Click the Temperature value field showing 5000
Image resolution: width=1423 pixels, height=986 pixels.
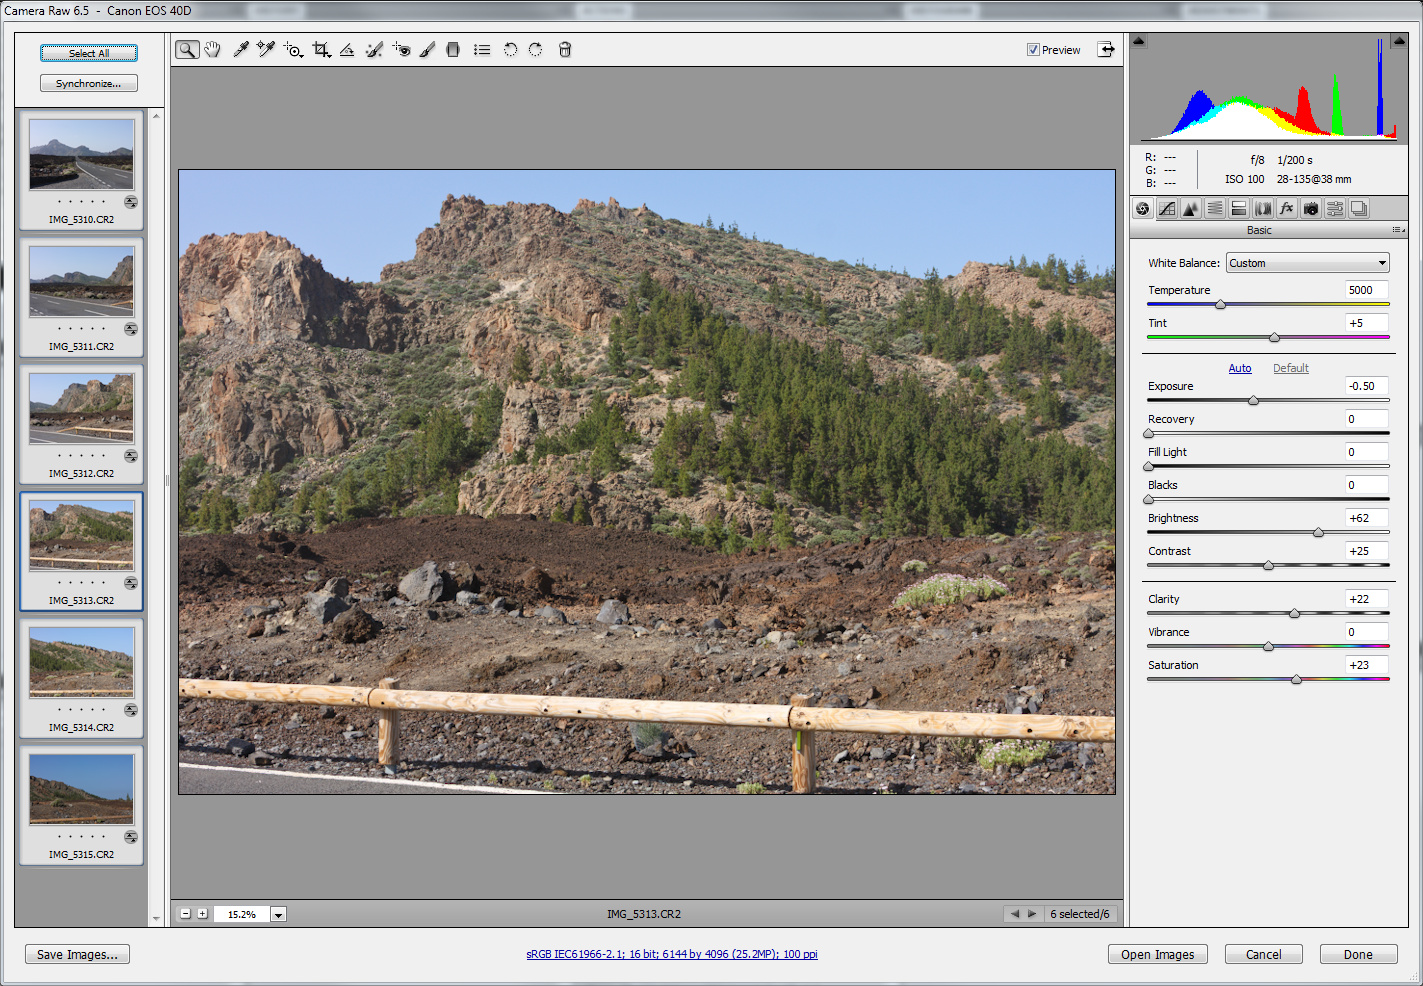(1367, 290)
